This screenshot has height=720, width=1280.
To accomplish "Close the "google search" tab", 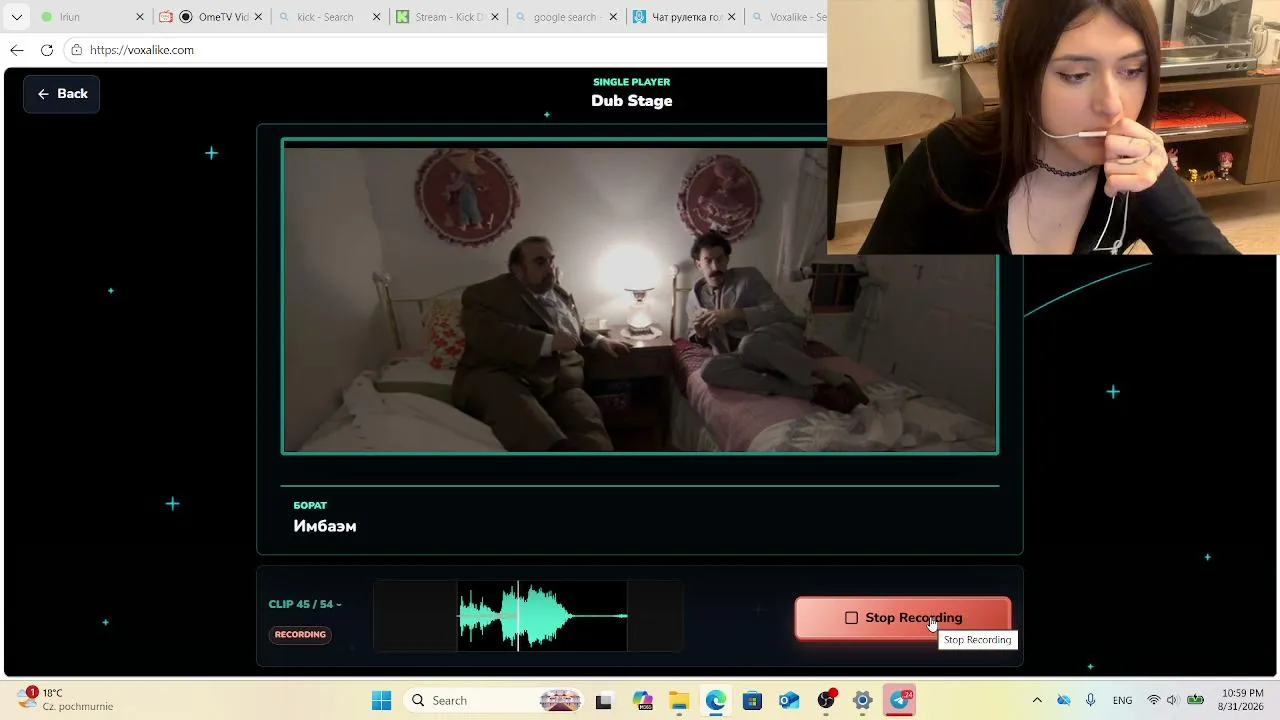I will coord(613,17).
